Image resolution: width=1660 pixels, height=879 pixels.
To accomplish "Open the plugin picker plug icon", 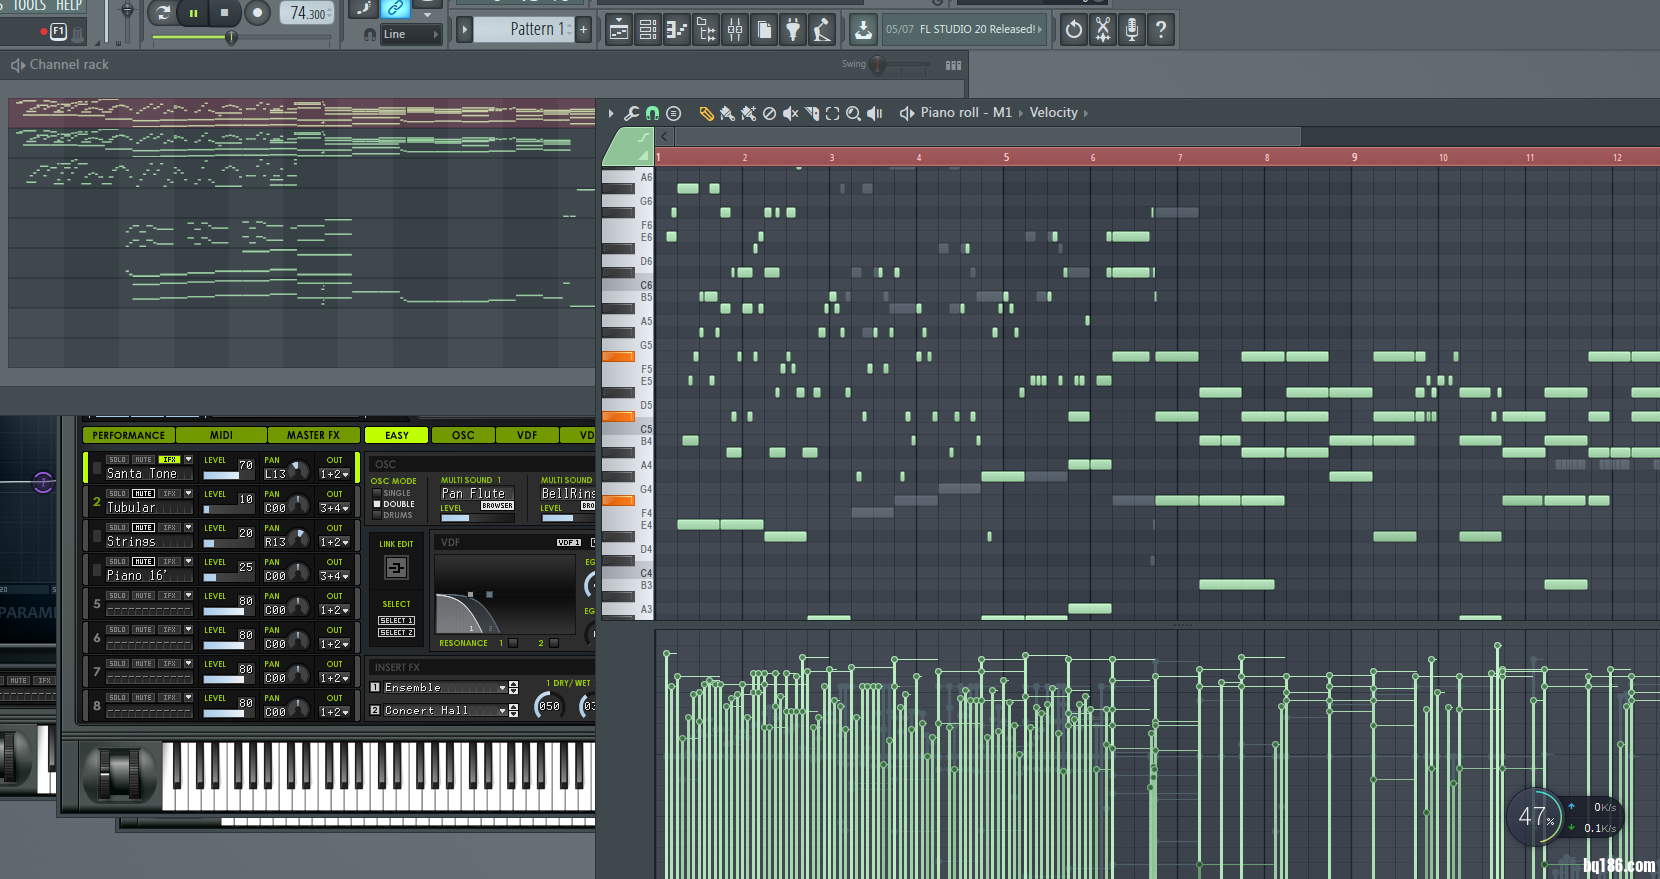I will (x=793, y=30).
